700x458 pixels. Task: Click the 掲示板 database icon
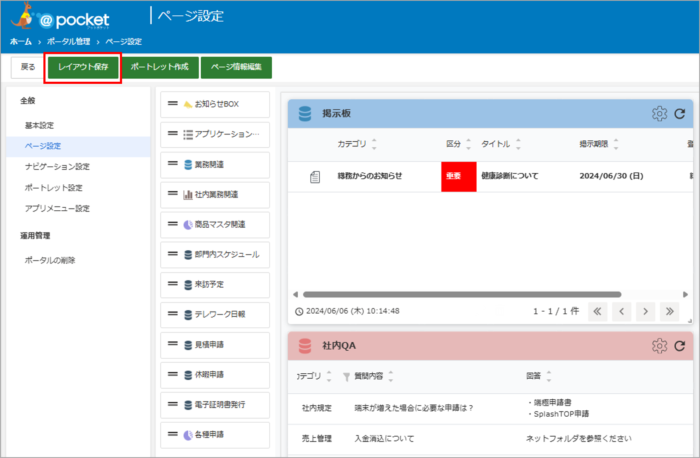pos(305,113)
